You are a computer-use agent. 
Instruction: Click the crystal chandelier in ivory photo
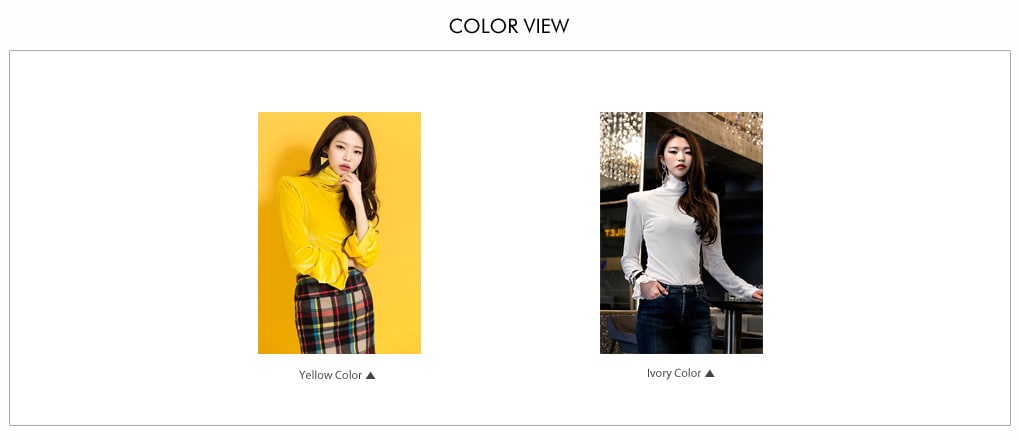[620, 147]
